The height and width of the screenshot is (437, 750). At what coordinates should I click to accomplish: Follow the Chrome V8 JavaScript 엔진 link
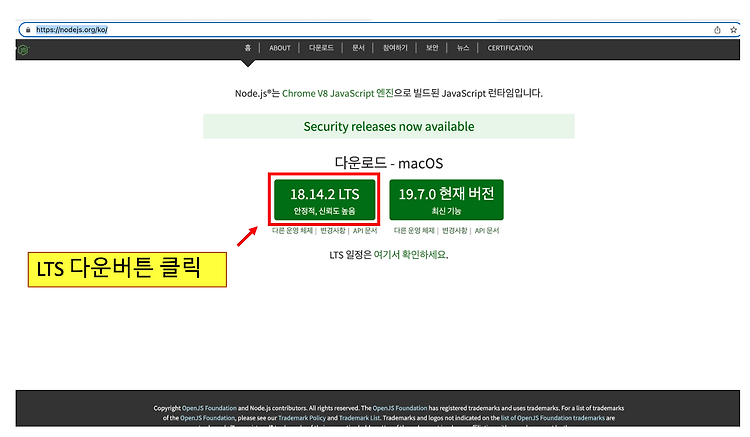[x=338, y=93]
